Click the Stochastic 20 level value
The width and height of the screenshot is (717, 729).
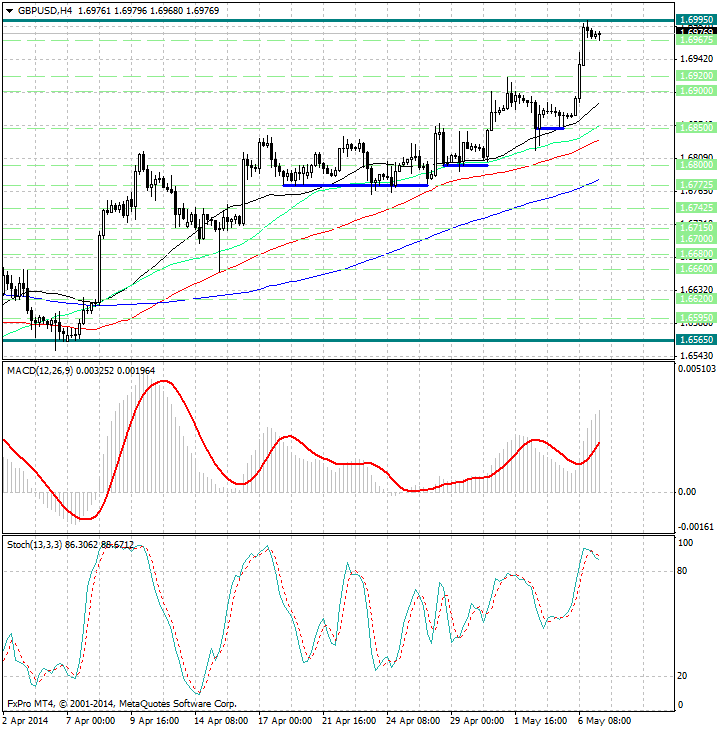682,676
